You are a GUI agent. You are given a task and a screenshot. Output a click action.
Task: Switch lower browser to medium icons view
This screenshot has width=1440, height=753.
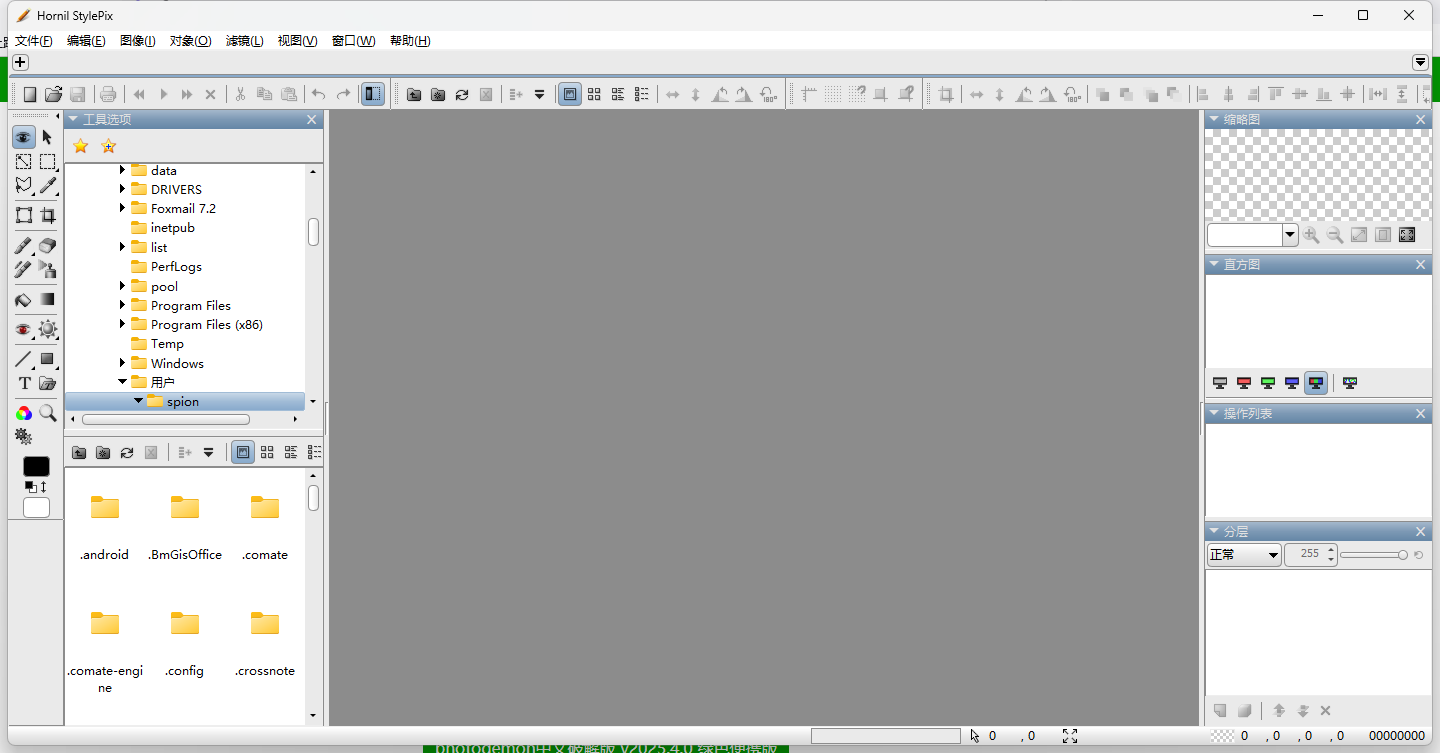click(x=267, y=453)
